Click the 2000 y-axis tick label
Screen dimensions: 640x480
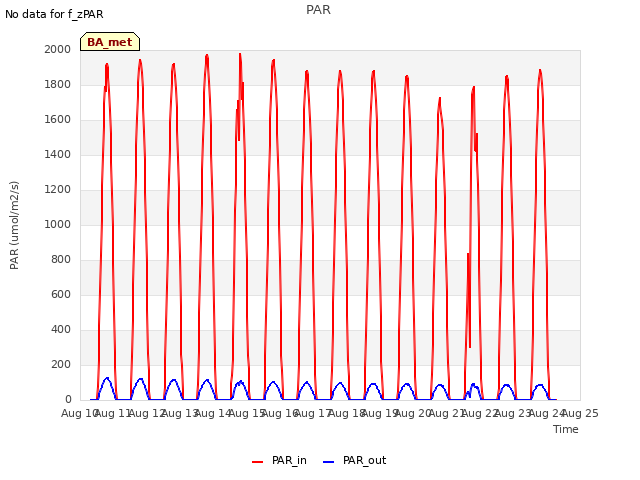pyautogui.click(x=58, y=49)
